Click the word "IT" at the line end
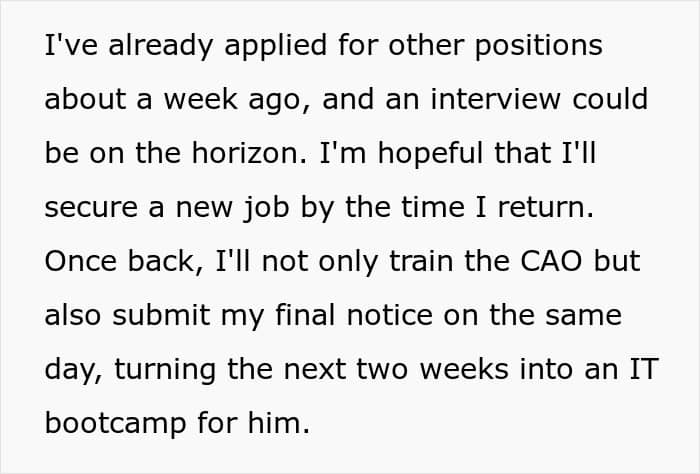This screenshot has width=700, height=474. (647, 370)
